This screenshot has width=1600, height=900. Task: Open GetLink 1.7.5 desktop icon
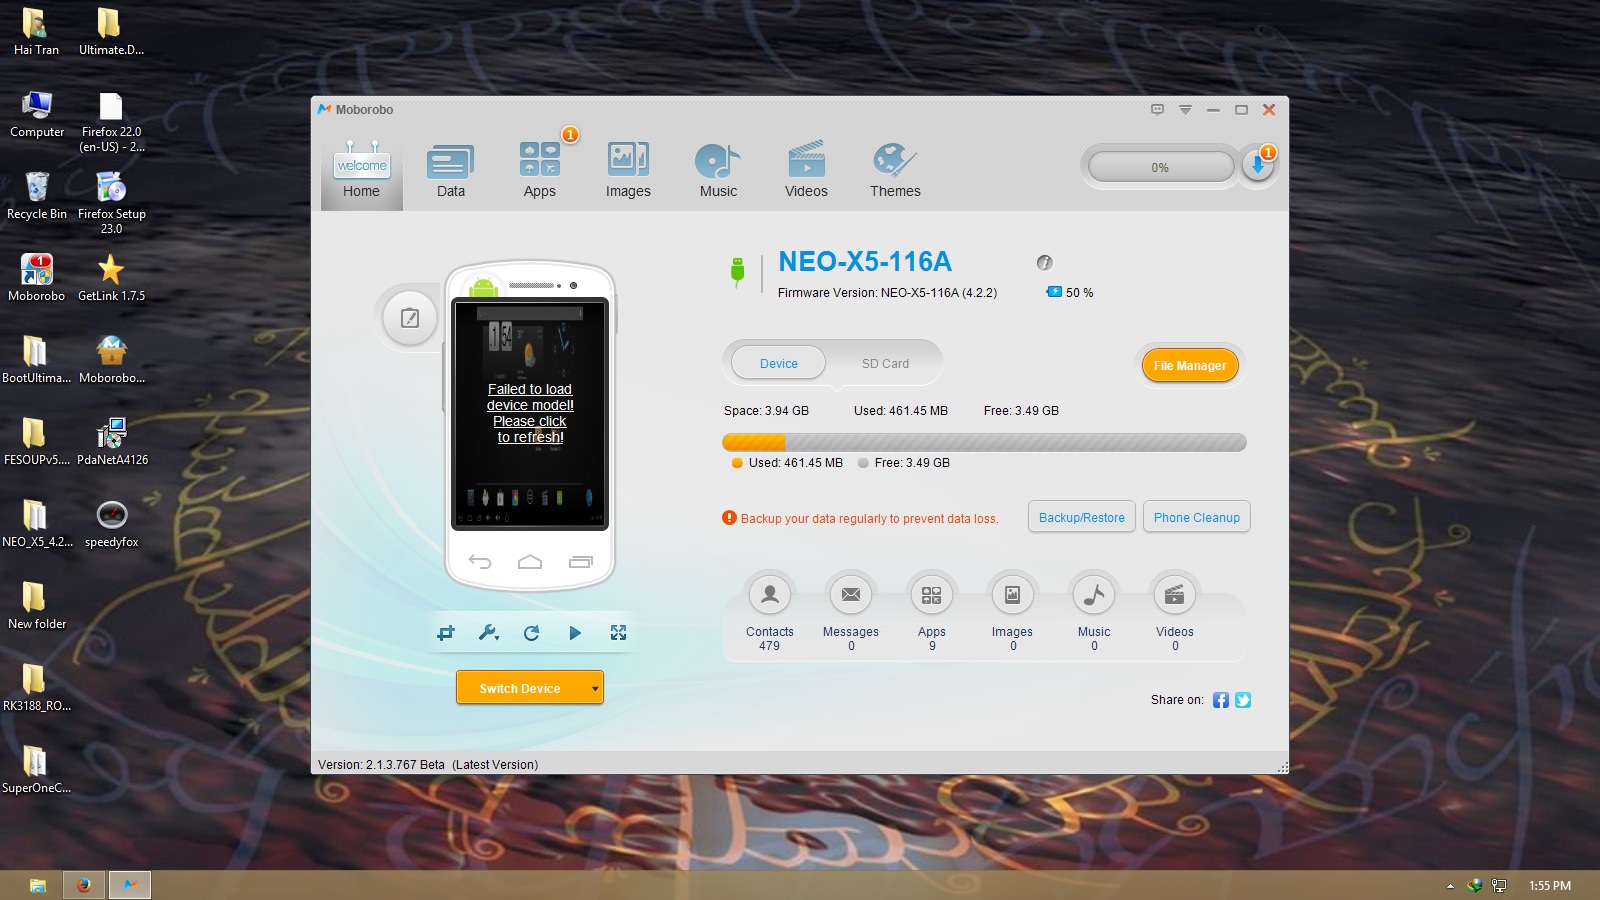click(x=111, y=277)
